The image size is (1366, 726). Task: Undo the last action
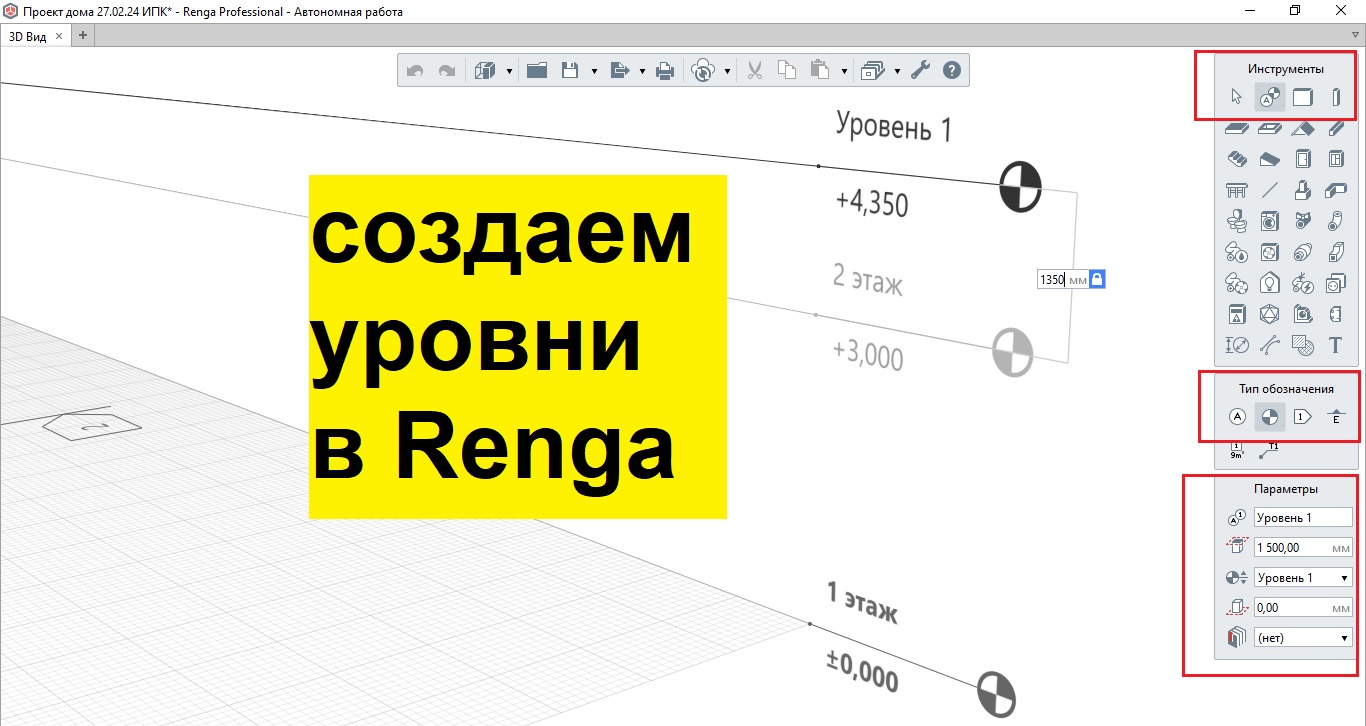pyautogui.click(x=415, y=71)
